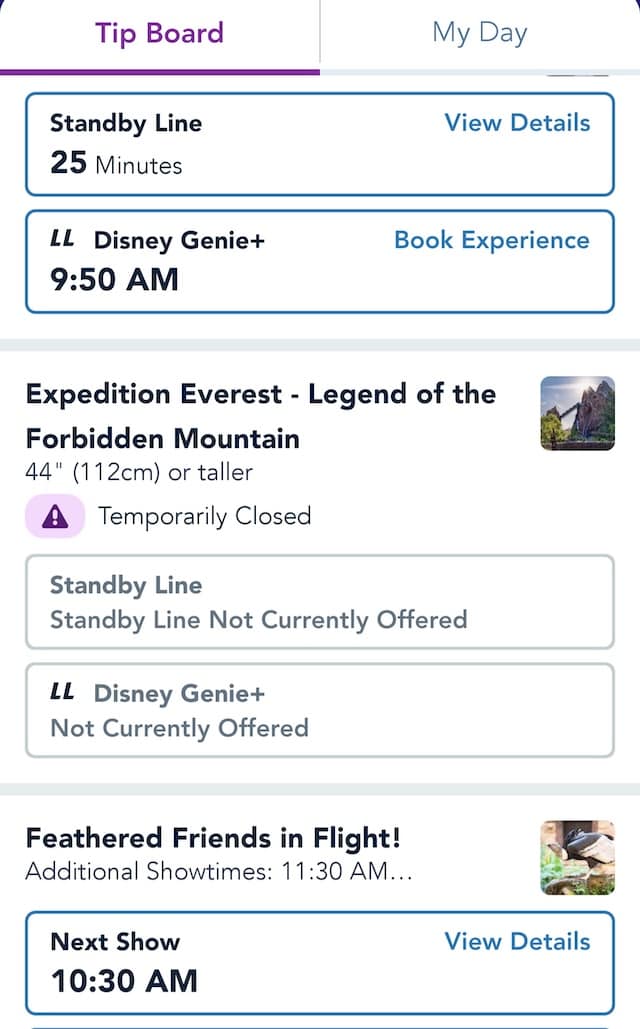This screenshot has height=1029, width=640.
Task: Tap Book Experience for 9:50 AM Genie+
Action: coord(492,240)
